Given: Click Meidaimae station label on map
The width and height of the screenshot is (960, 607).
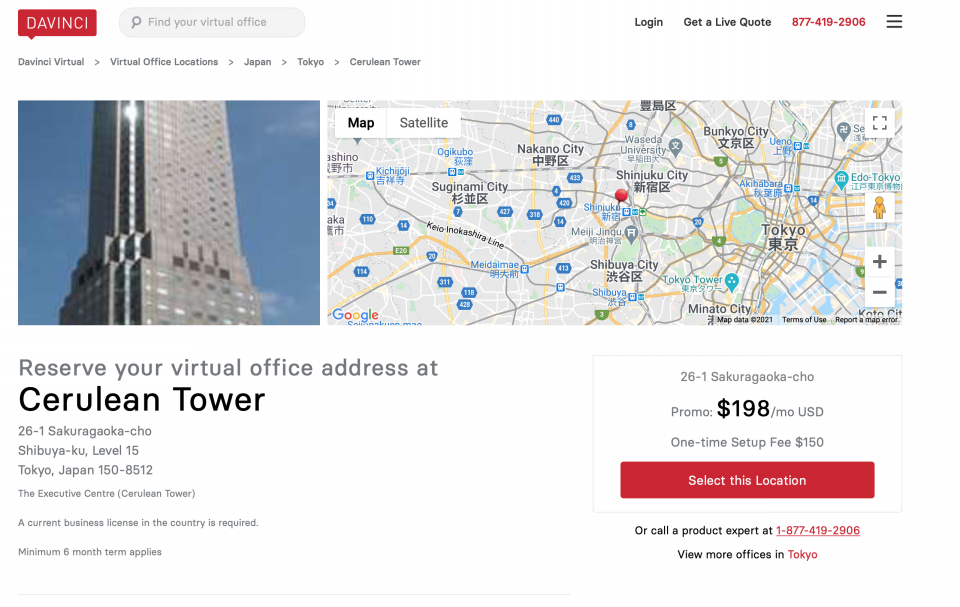Looking at the screenshot, I should 495,269.
